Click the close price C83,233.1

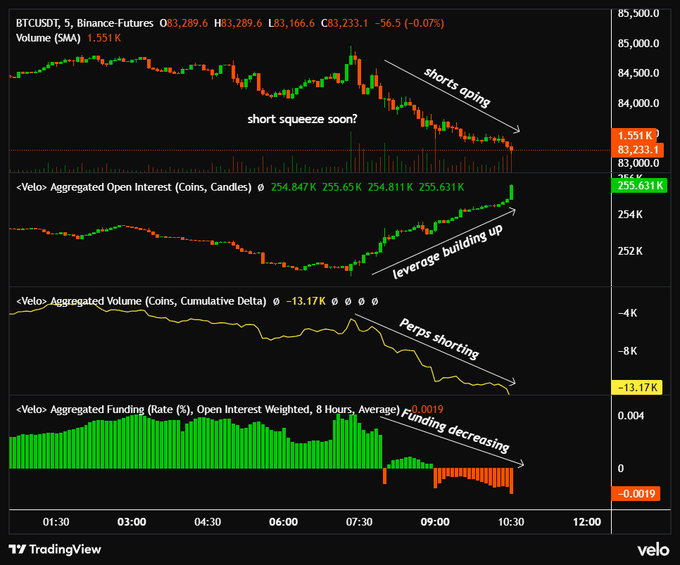click(344, 23)
